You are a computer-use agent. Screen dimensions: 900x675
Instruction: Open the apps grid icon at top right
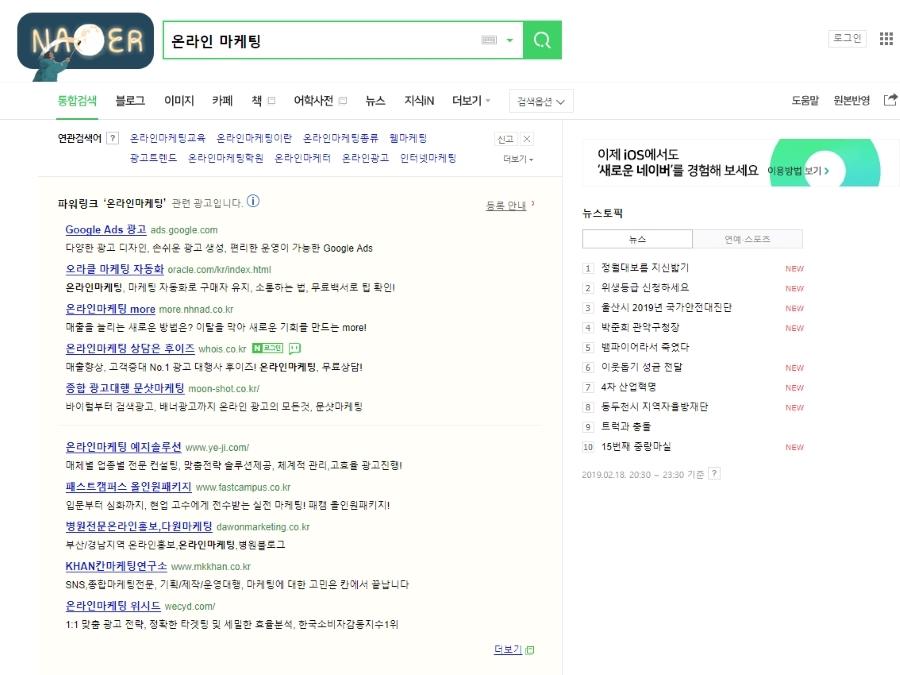tap(884, 38)
